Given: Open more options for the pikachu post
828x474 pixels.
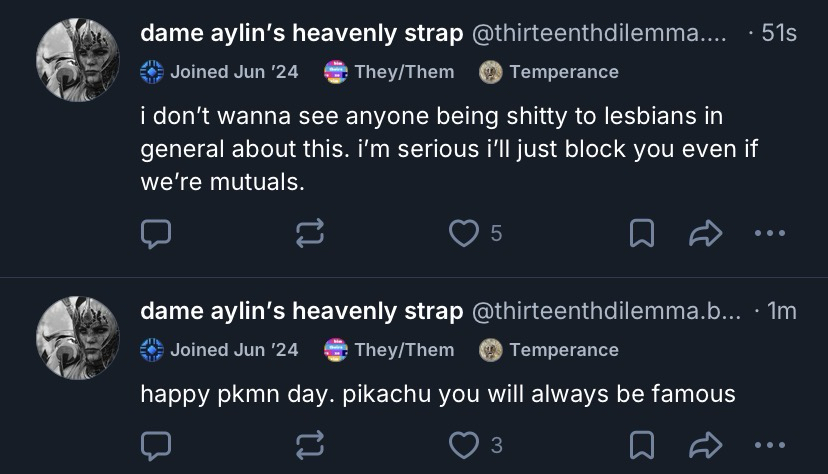Looking at the screenshot, I should pyautogui.click(x=769, y=445).
